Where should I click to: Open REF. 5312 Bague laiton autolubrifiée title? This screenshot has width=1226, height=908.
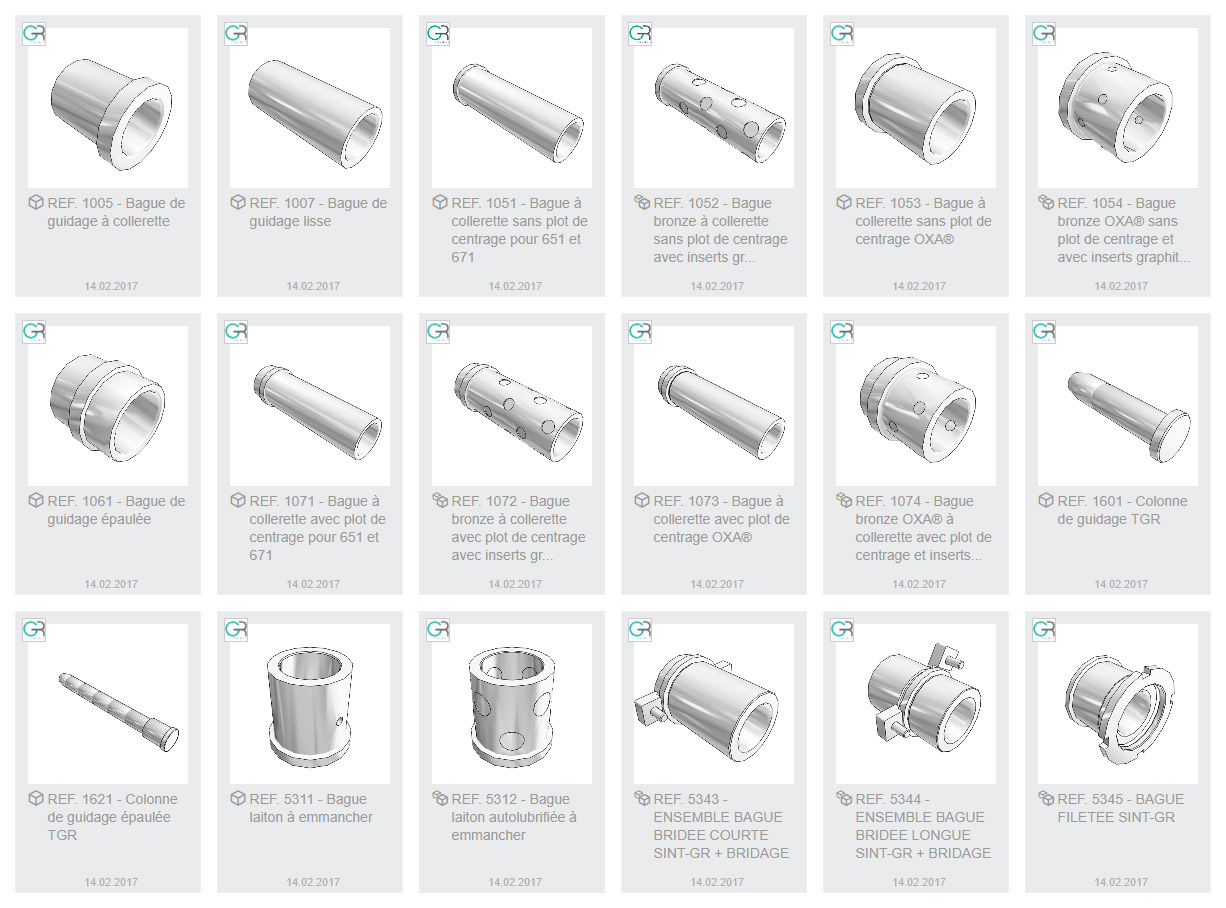click(x=514, y=817)
